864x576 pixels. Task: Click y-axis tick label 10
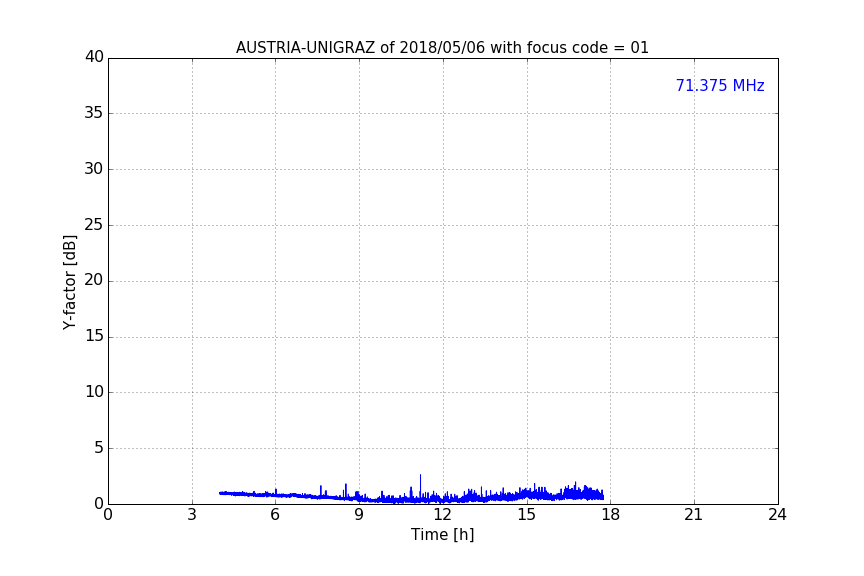coord(94,392)
